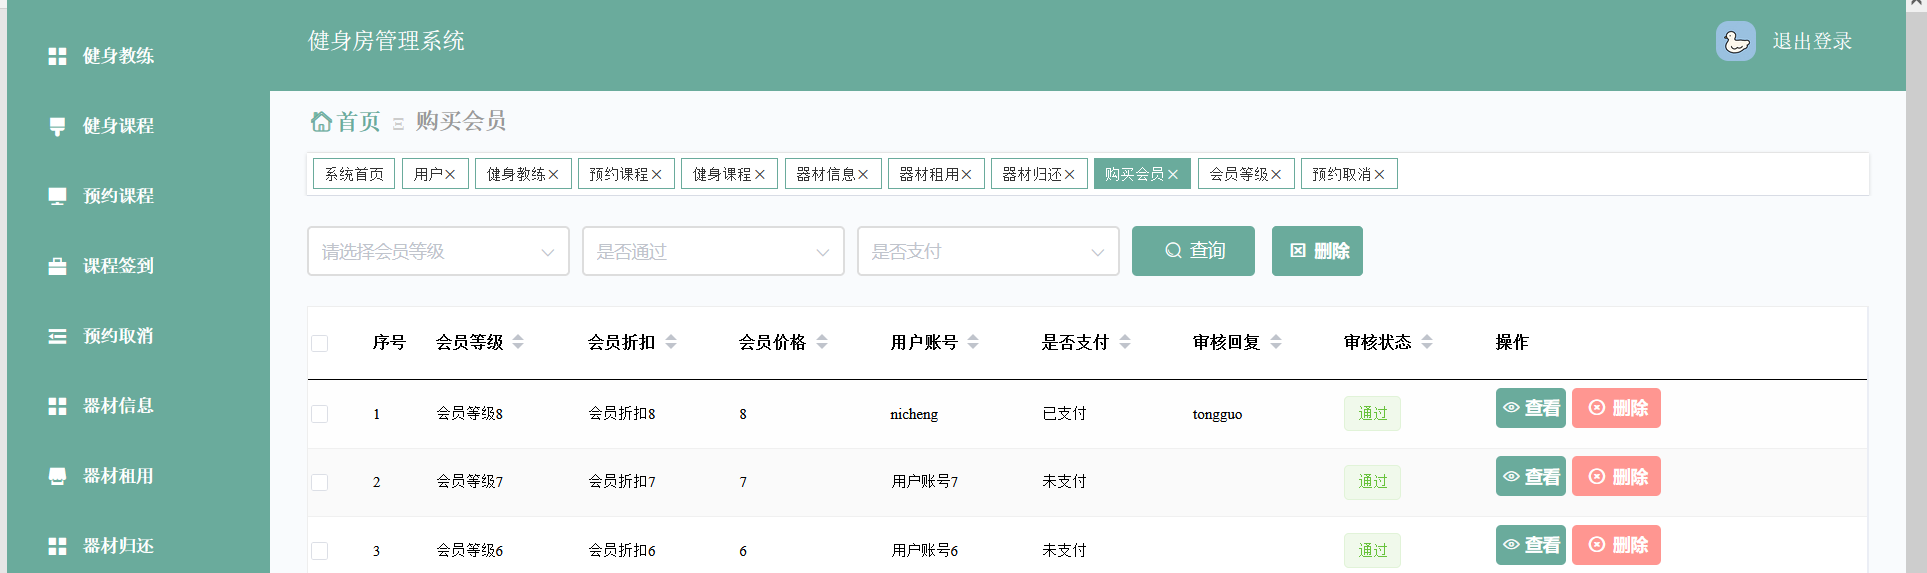The image size is (1927, 573).
Task: Check the row for 会员等级7
Action: pyautogui.click(x=320, y=482)
